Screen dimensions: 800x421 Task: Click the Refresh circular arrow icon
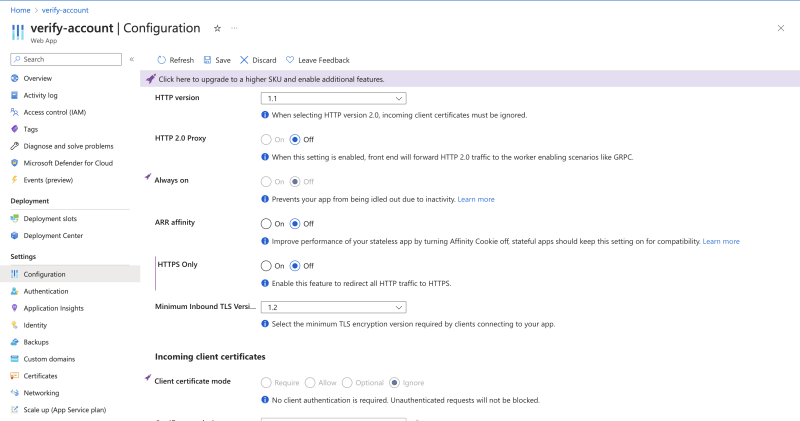click(162, 60)
